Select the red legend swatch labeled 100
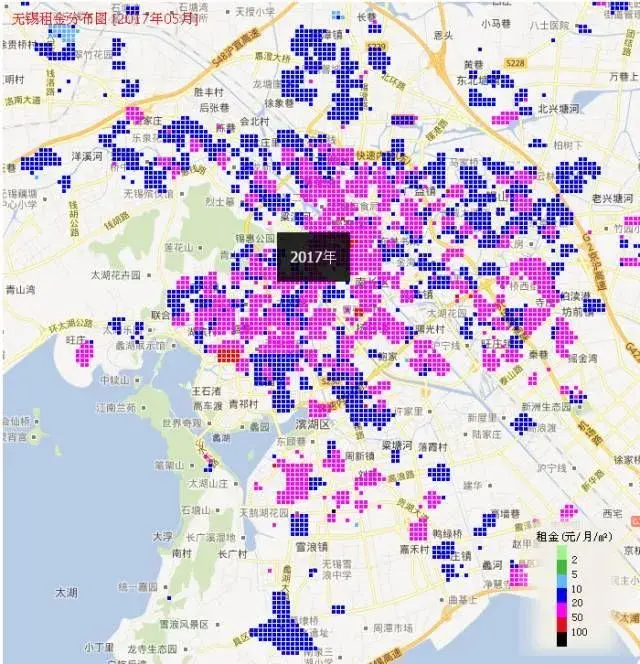Screen dimensions: 640x664 (x=562, y=625)
